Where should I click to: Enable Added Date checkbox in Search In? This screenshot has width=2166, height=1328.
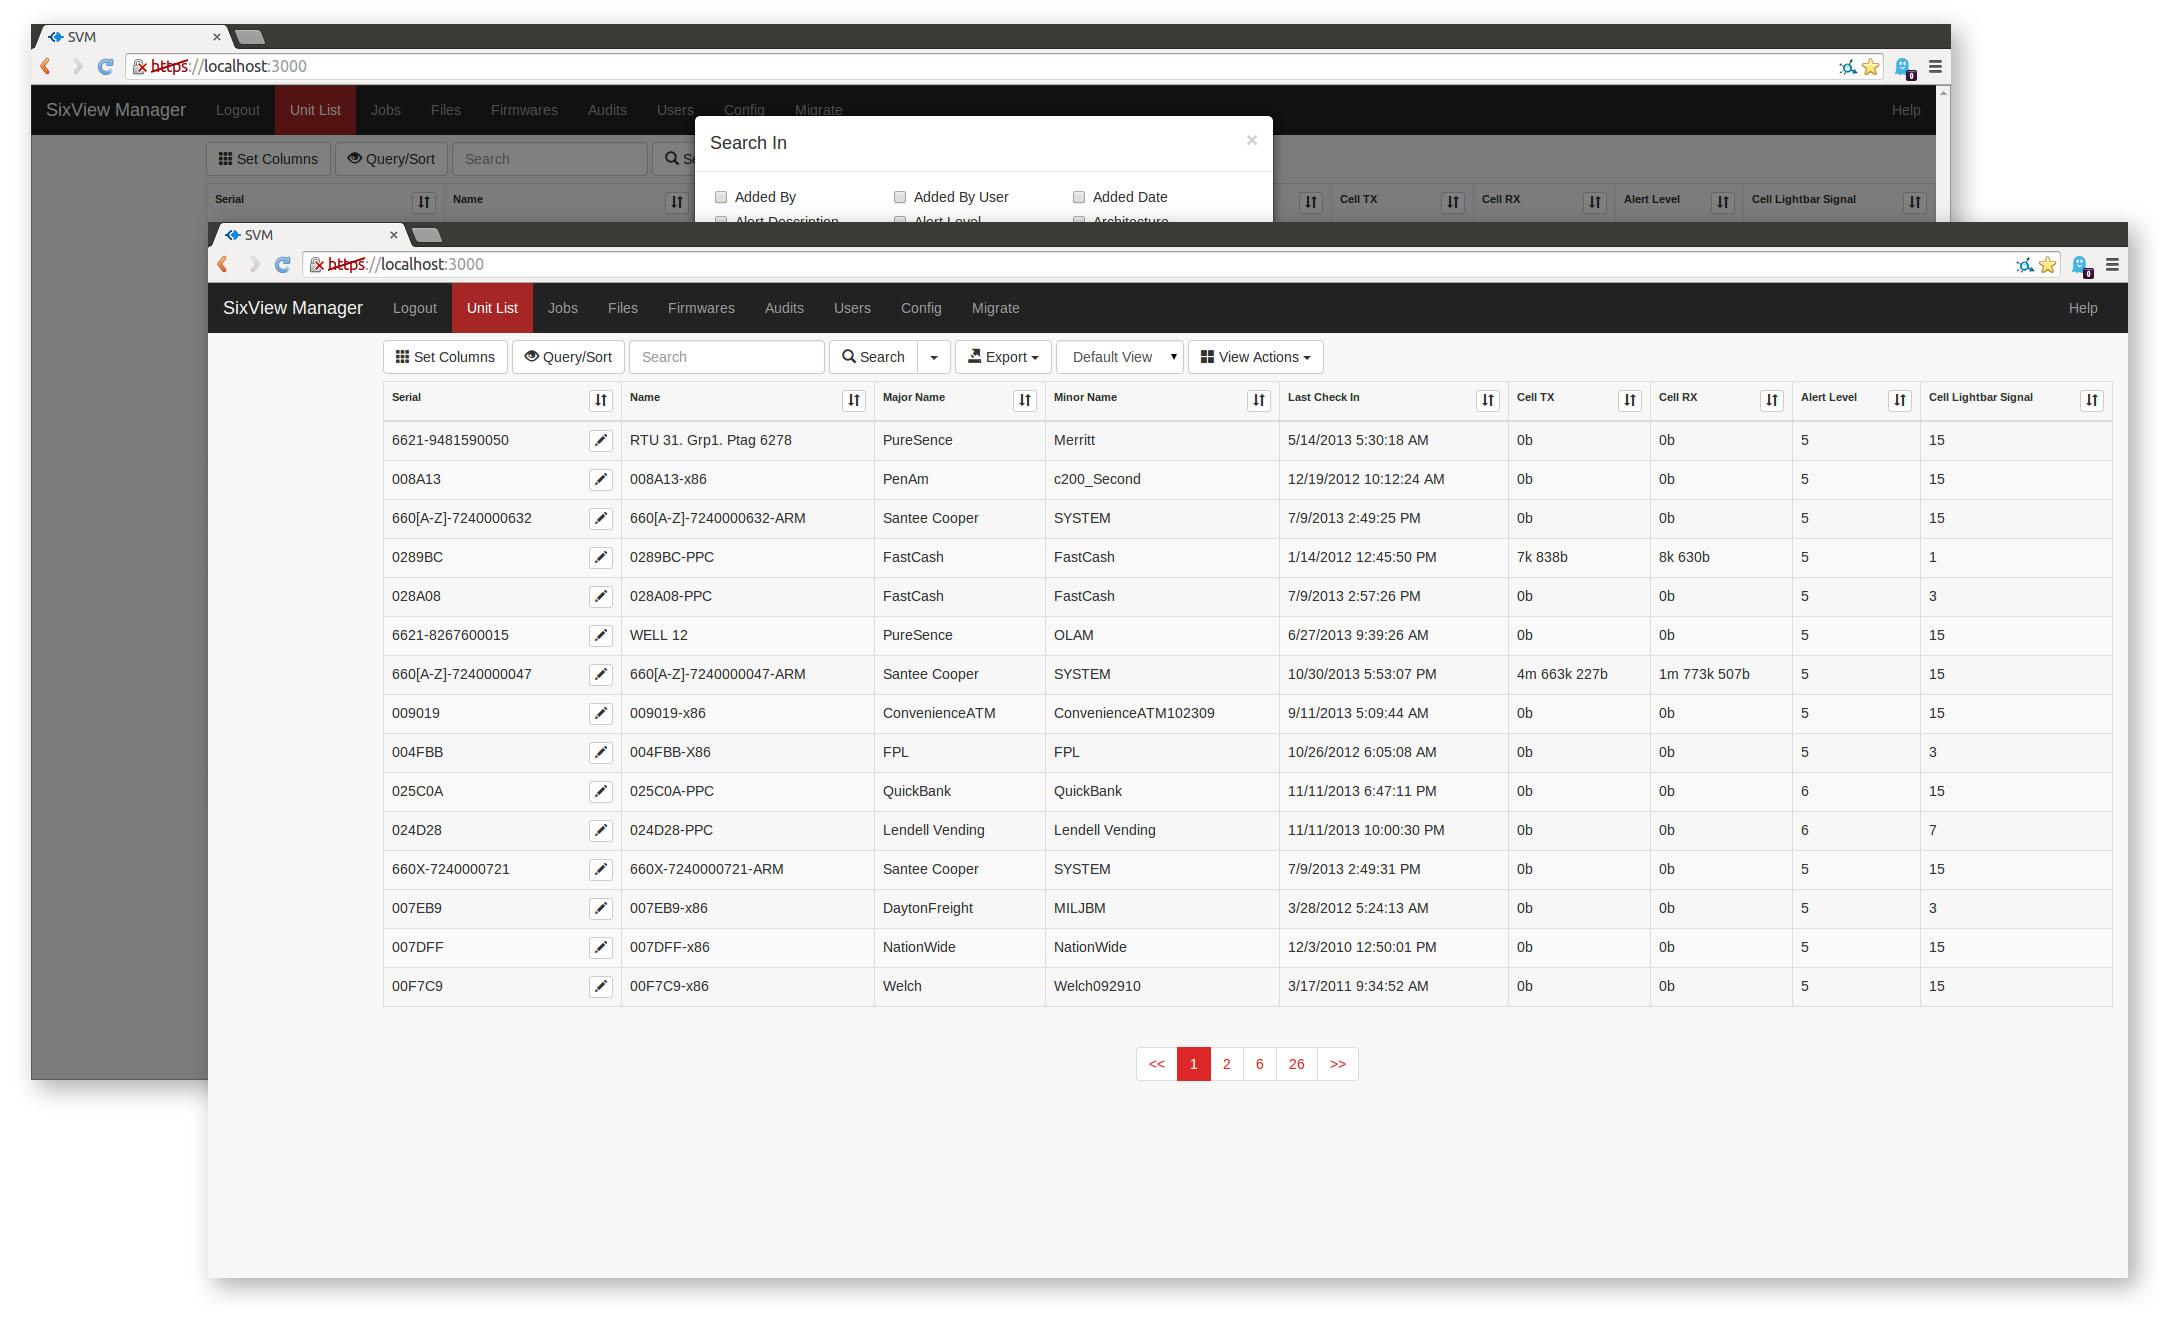pos(1078,197)
